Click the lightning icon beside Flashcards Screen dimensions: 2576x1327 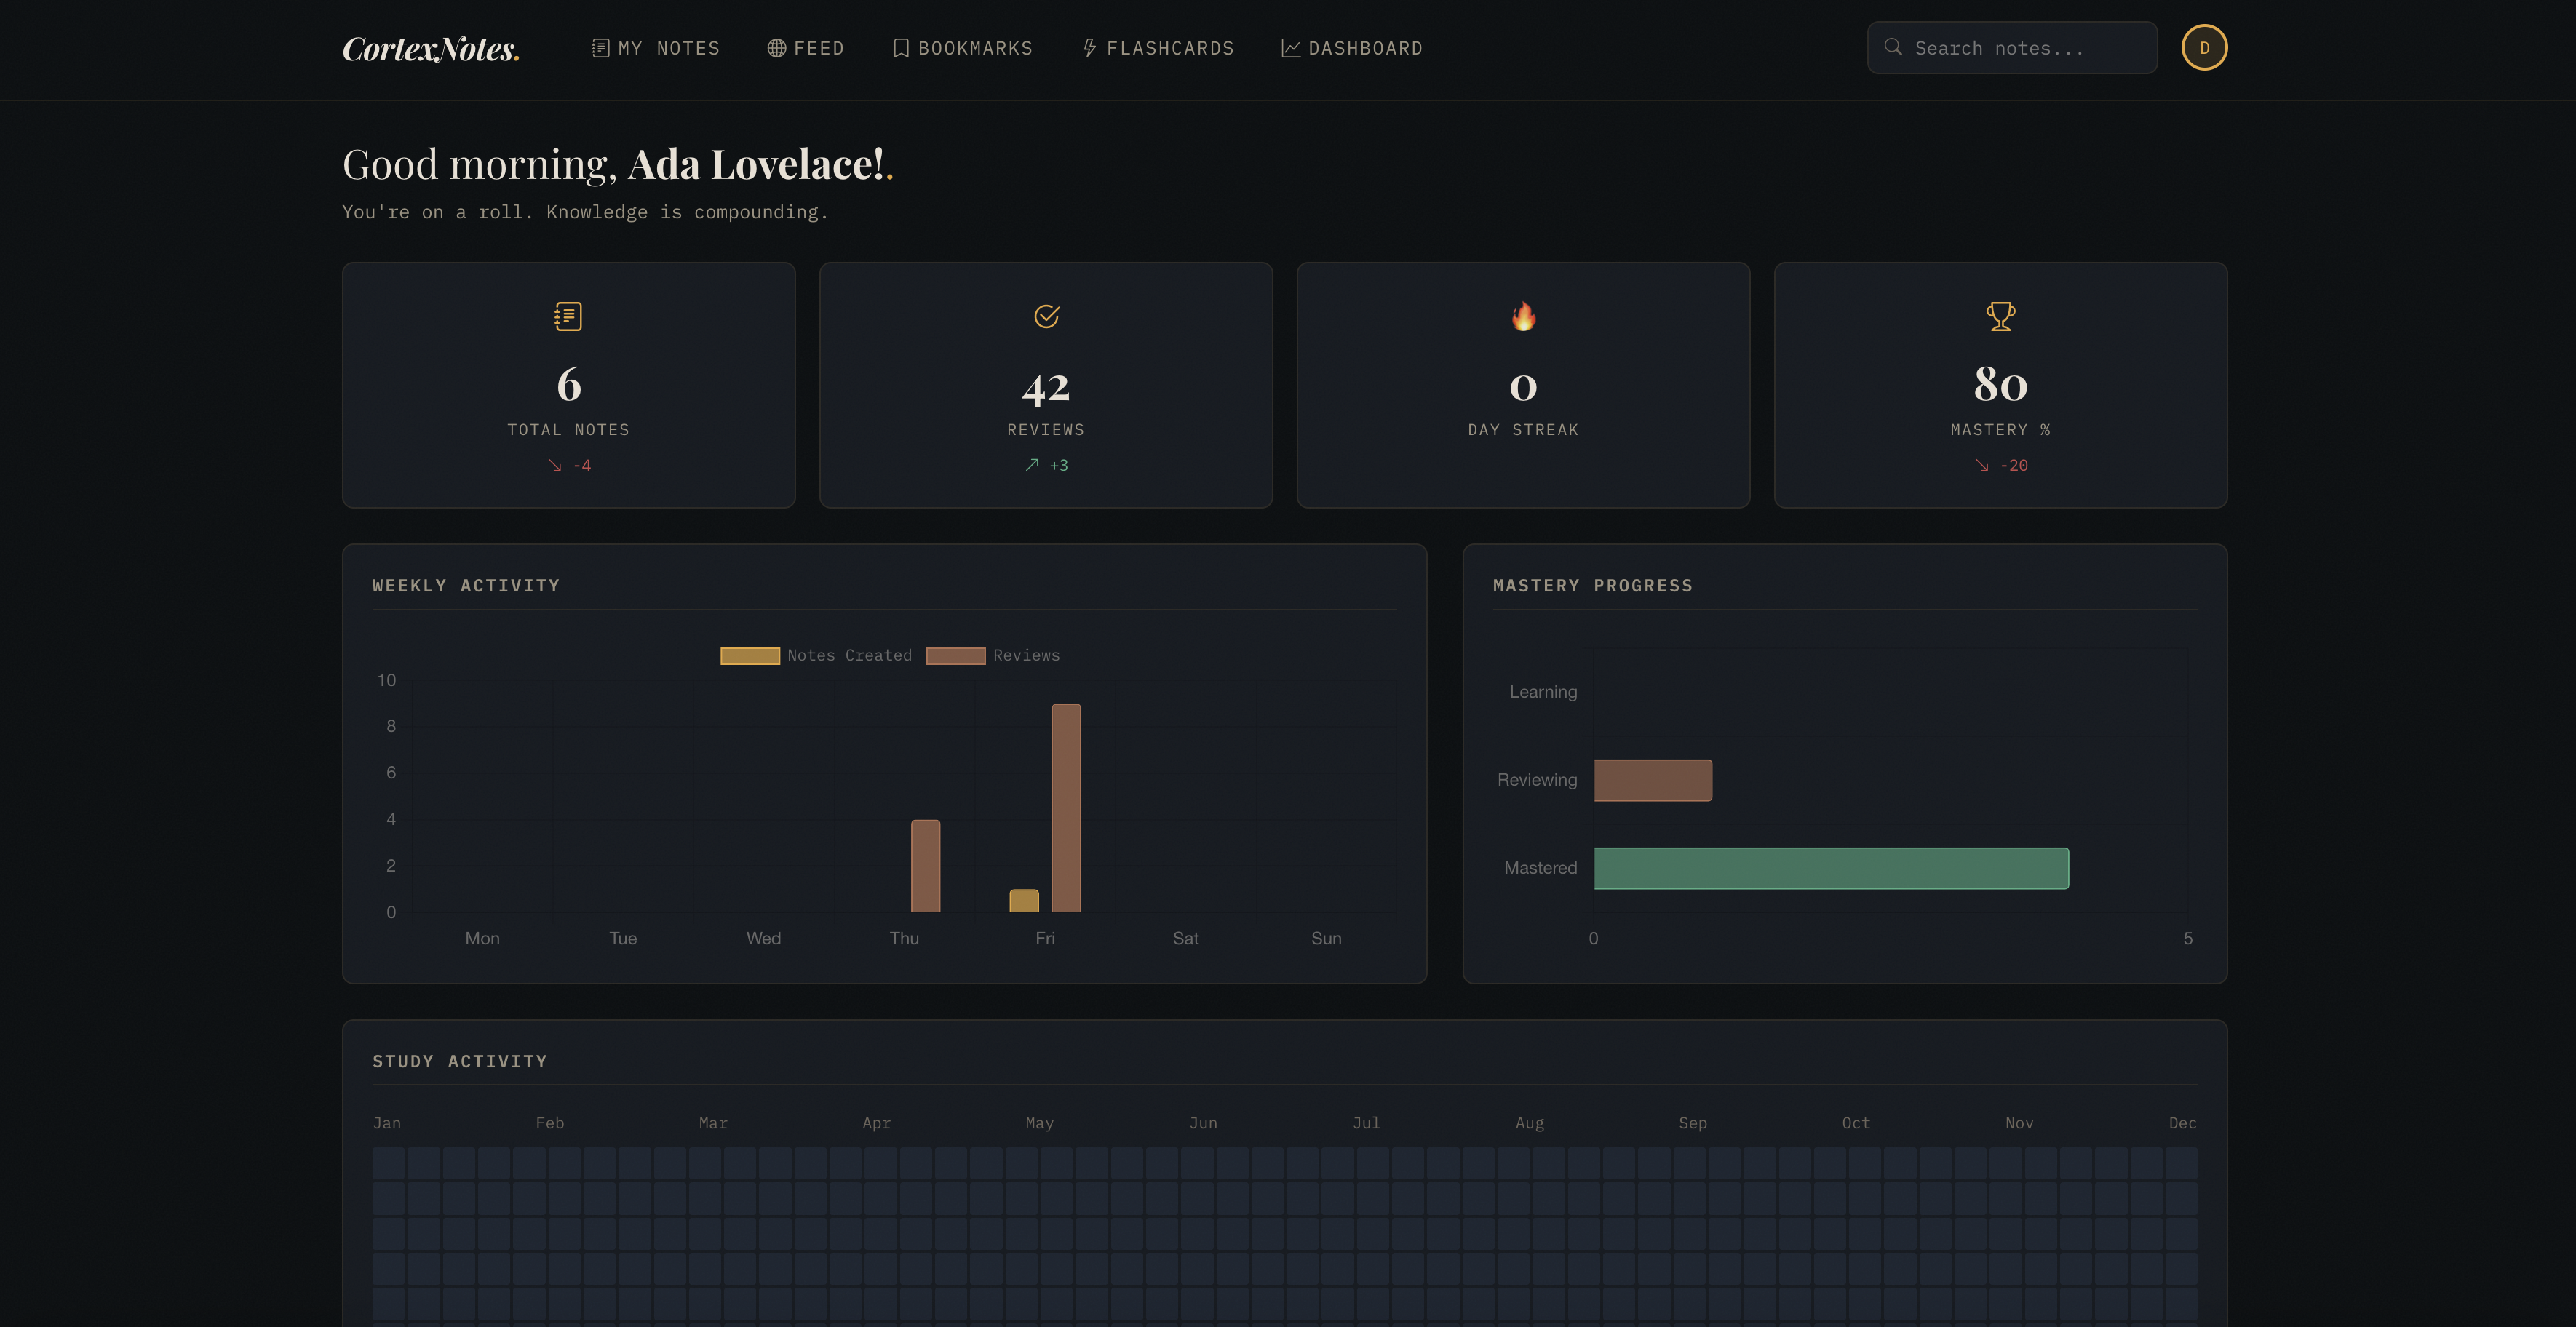click(1090, 48)
